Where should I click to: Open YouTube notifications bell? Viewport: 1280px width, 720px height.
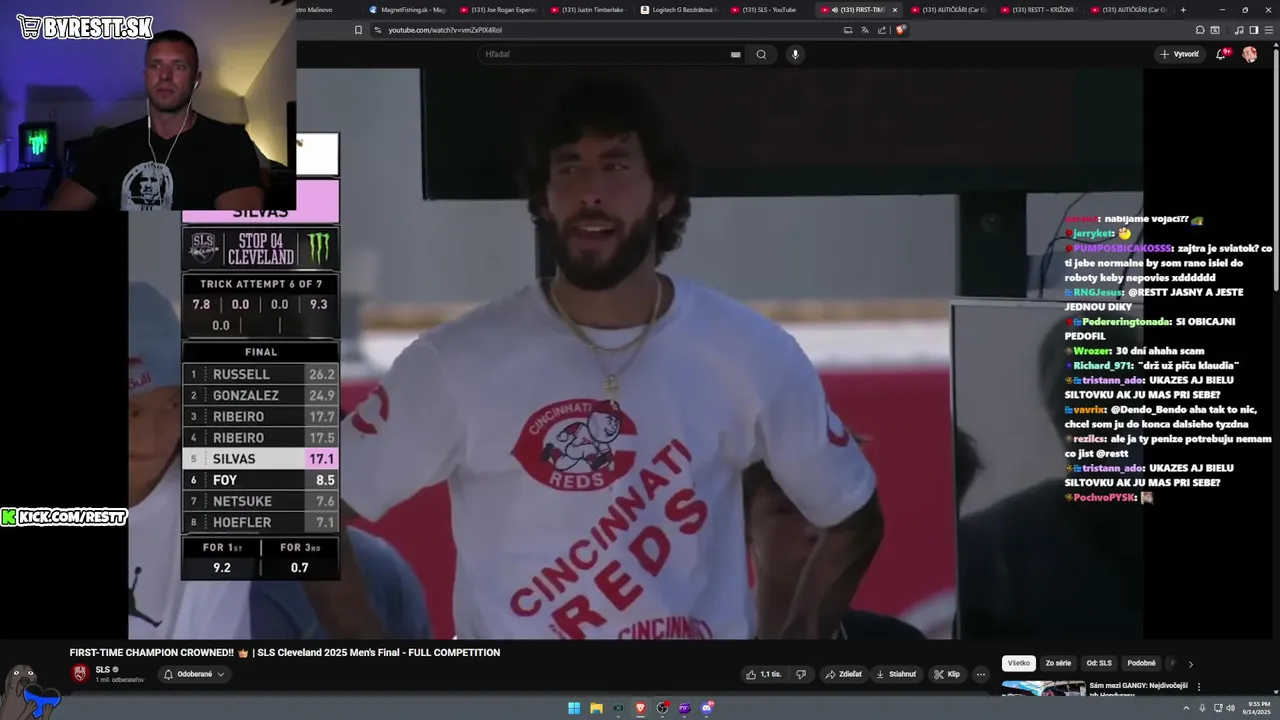click(x=1221, y=54)
